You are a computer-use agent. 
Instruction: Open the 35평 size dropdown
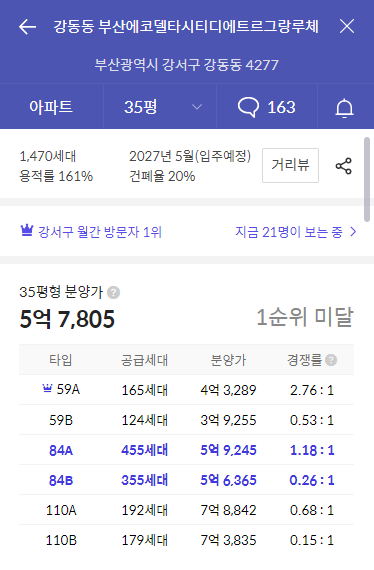[160, 107]
